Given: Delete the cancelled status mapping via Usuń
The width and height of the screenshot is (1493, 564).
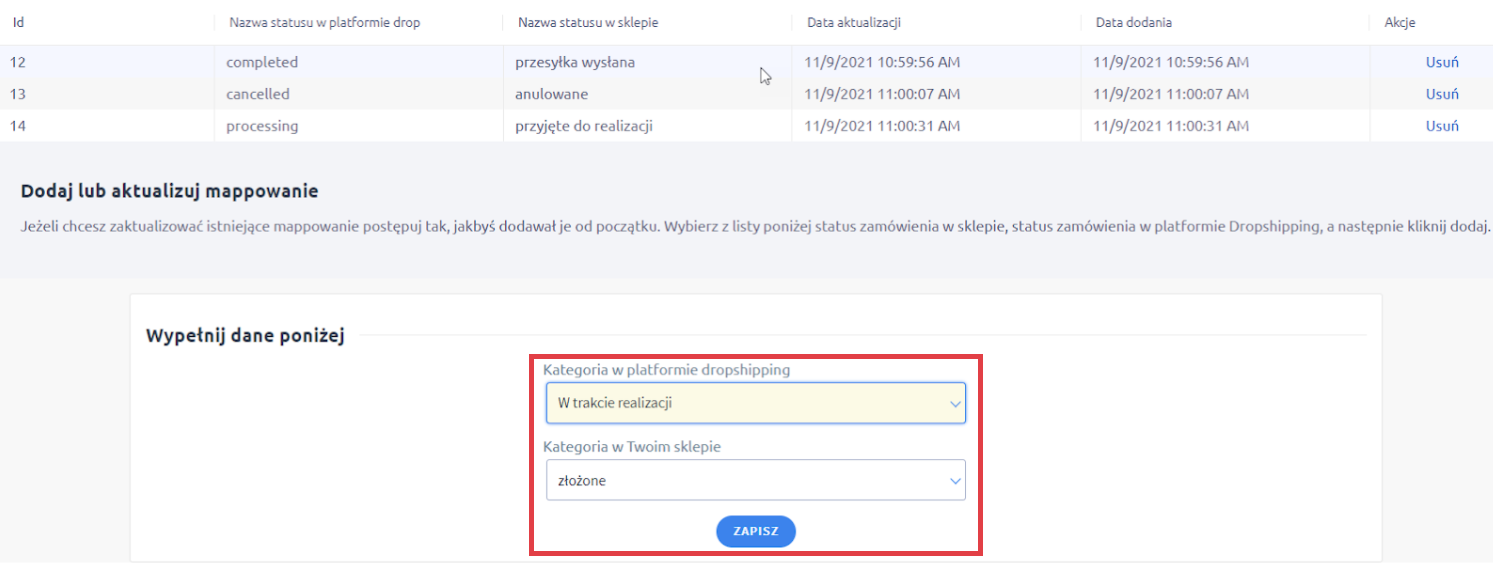Looking at the screenshot, I should (x=1441, y=94).
